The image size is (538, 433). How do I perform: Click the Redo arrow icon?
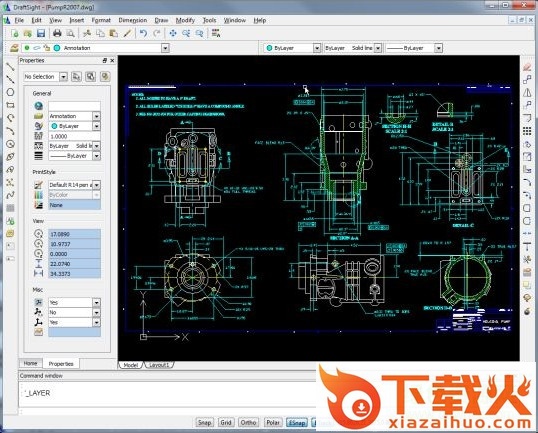tap(157, 33)
